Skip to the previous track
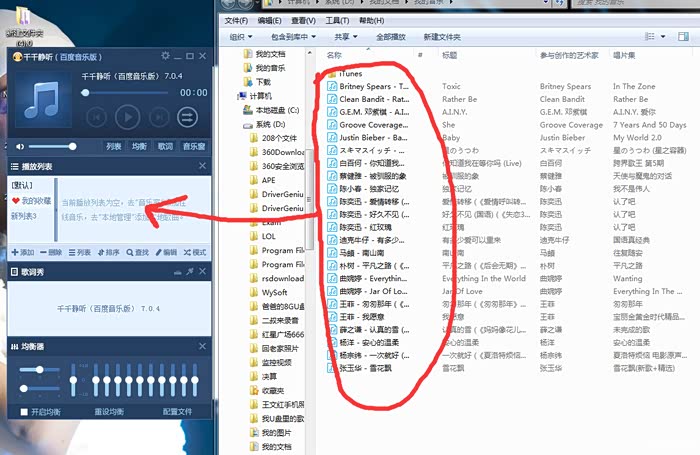The width and height of the screenshot is (700, 455). tap(97, 117)
